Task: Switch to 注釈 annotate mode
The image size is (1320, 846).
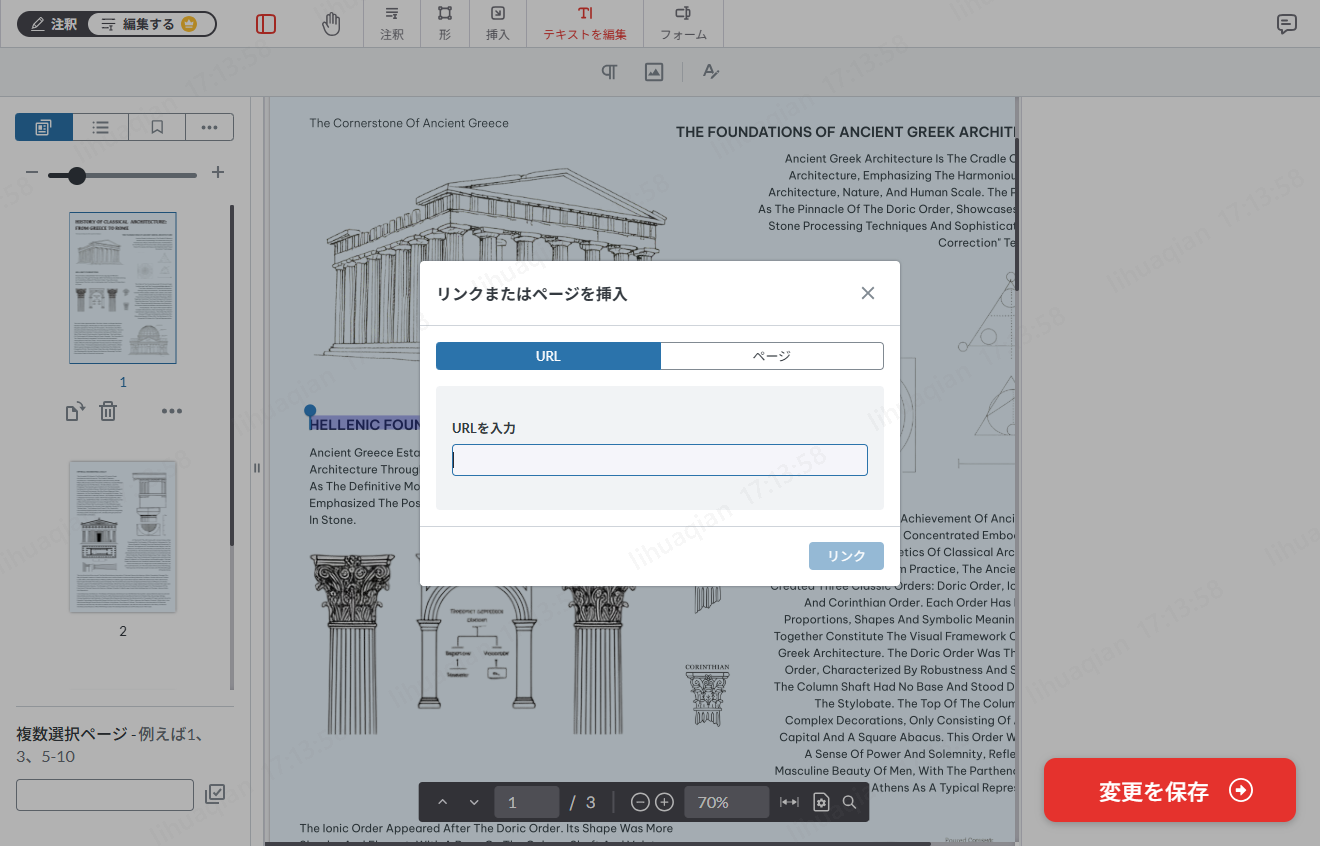Action: point(53,24)
